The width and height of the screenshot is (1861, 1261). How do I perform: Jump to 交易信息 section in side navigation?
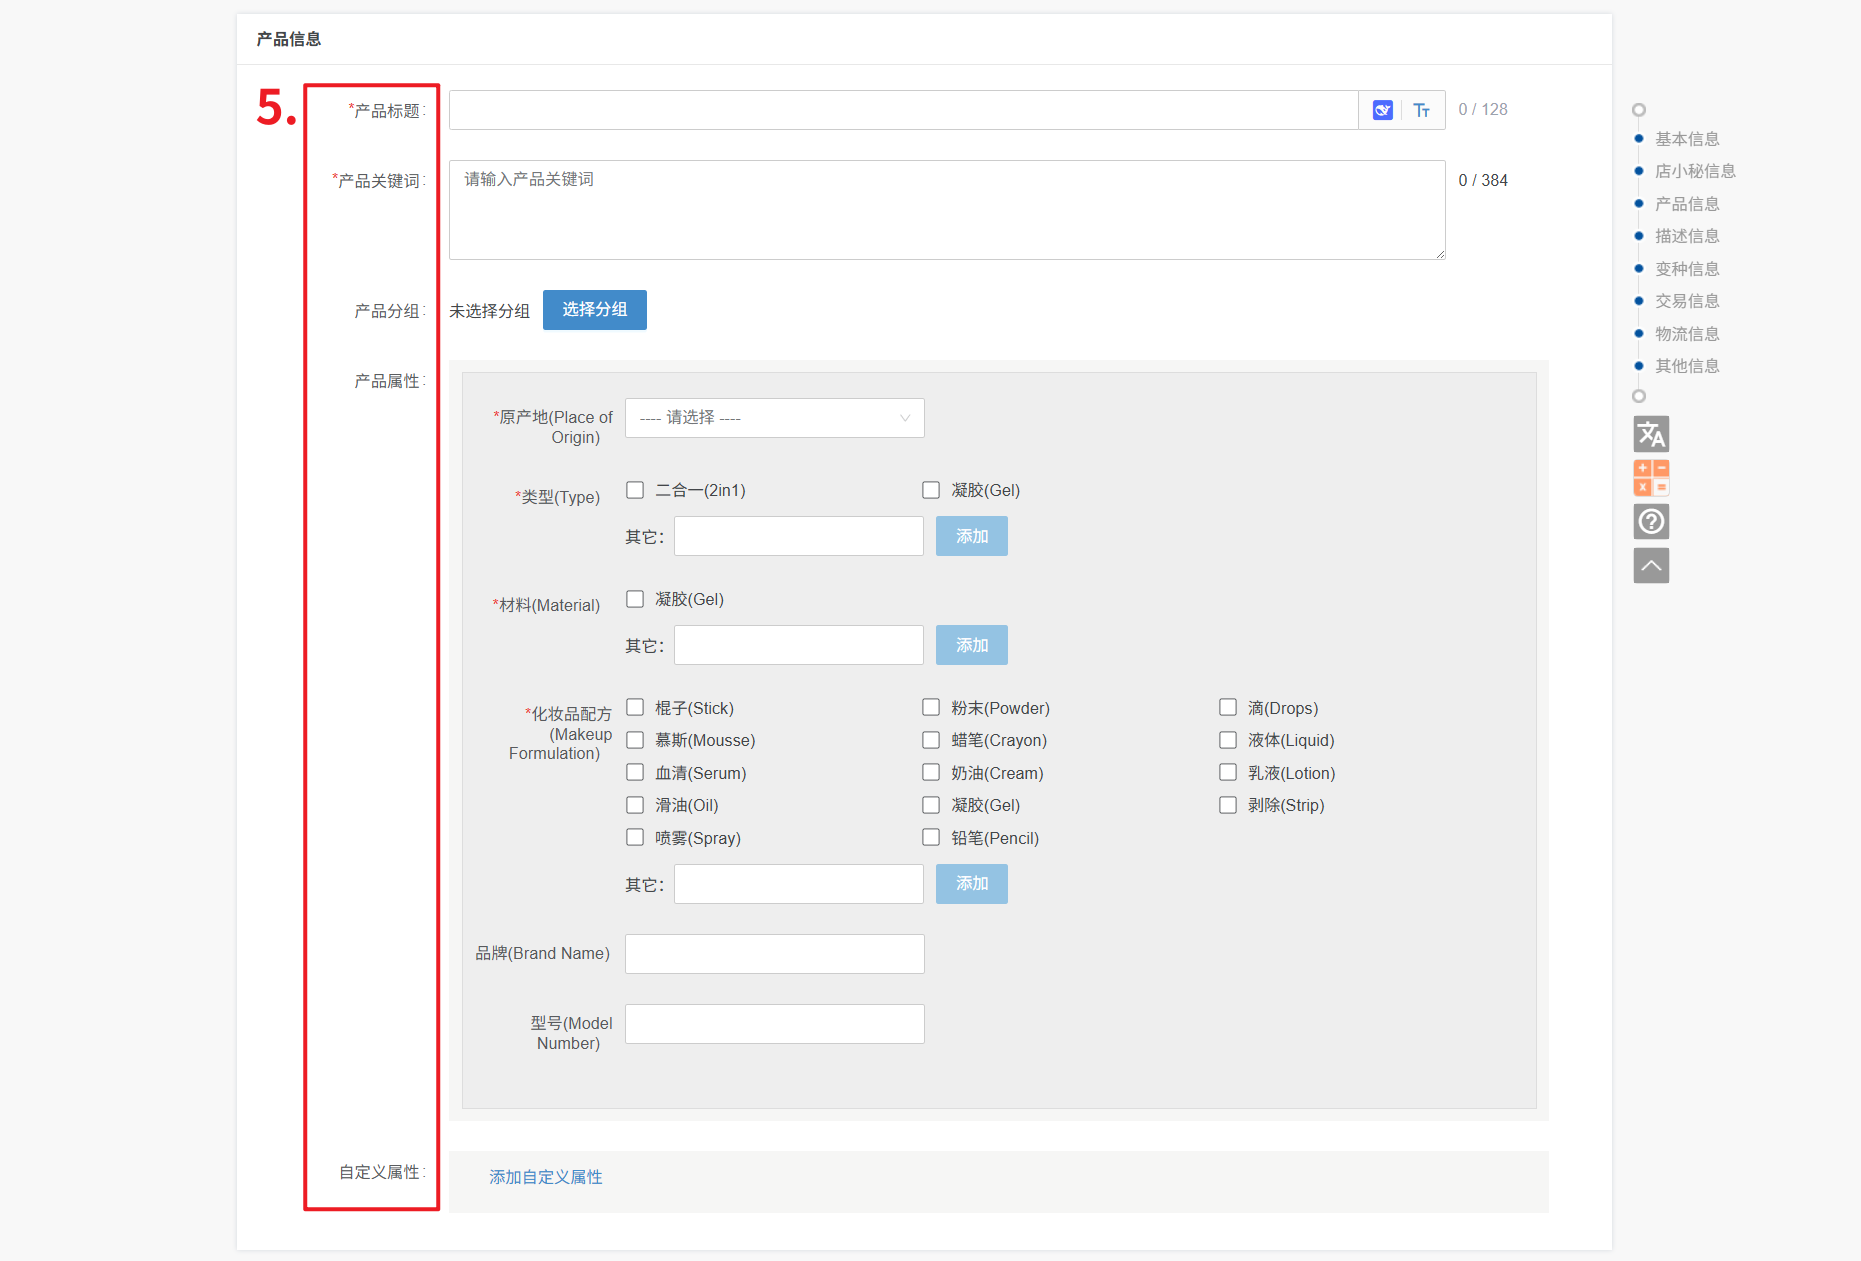tap(1687, 301)
